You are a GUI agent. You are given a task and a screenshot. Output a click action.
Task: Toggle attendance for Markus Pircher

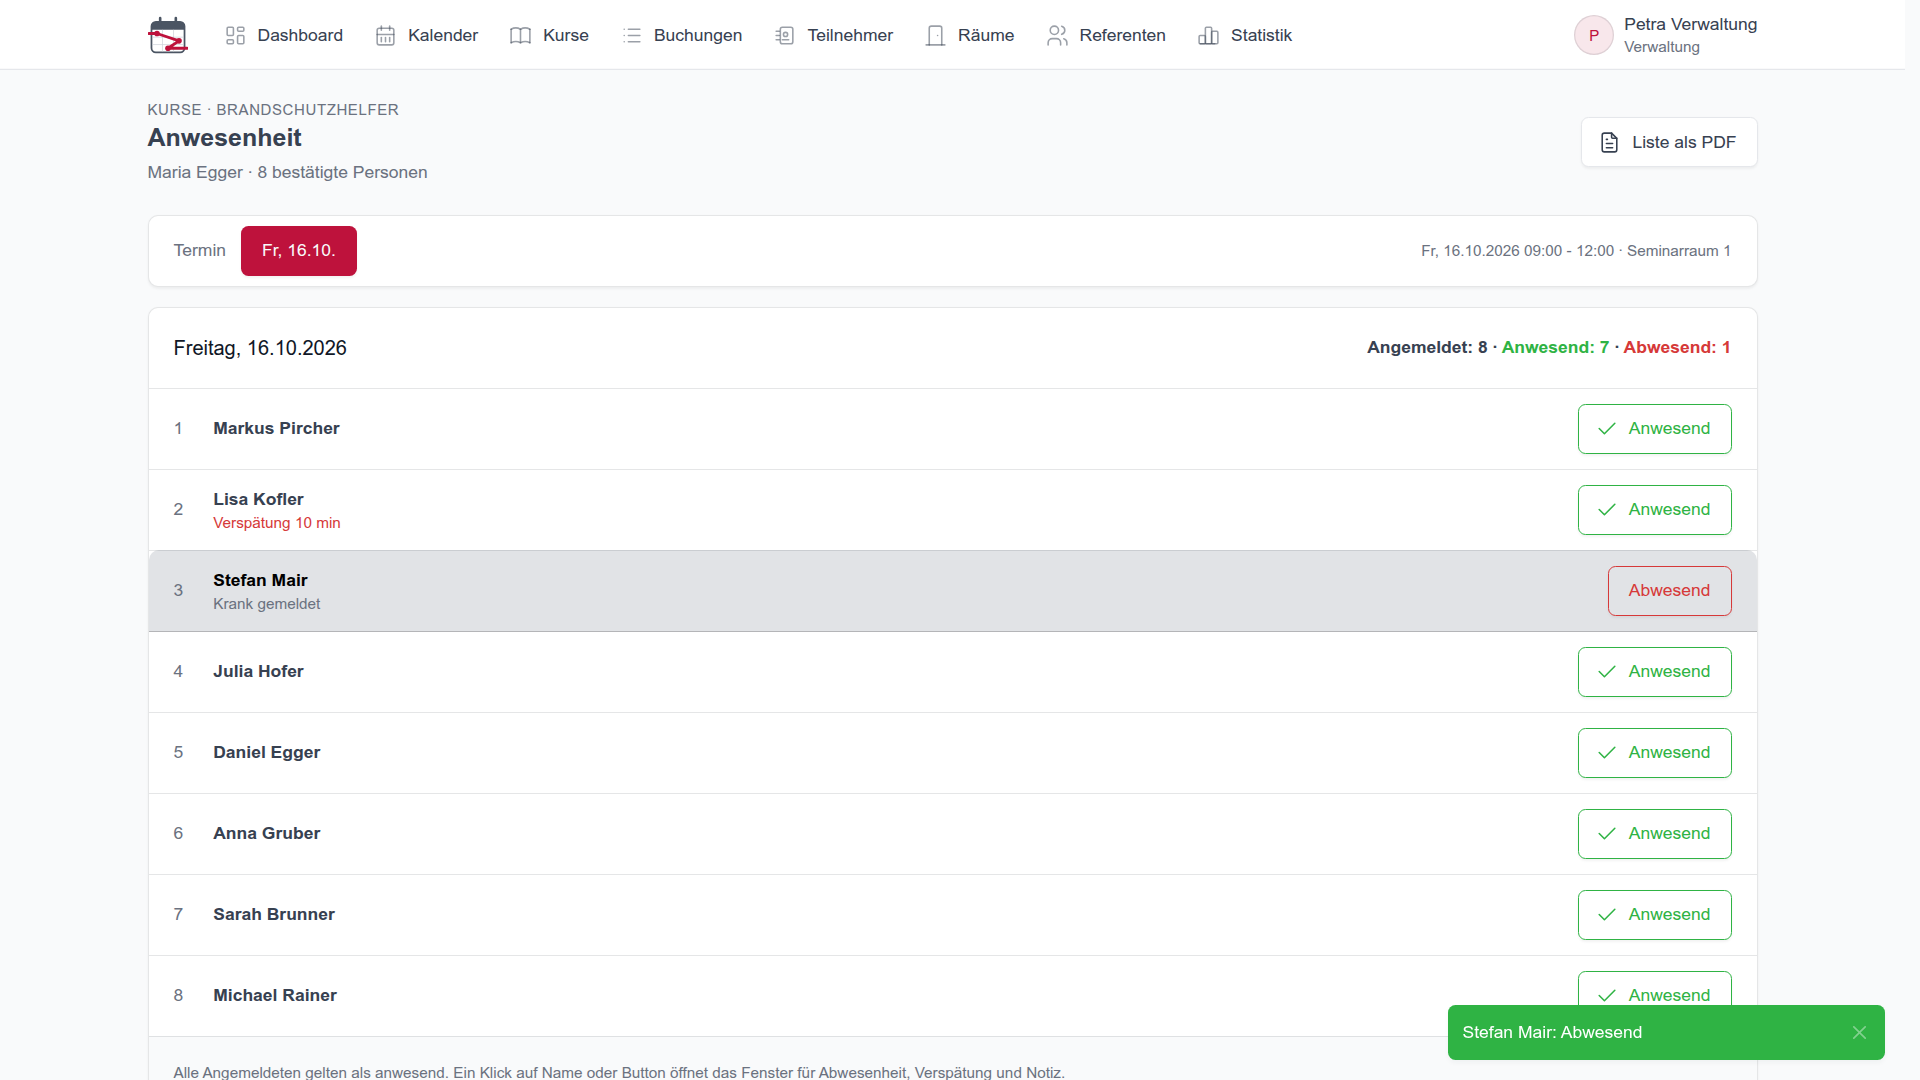point(1654,429)
